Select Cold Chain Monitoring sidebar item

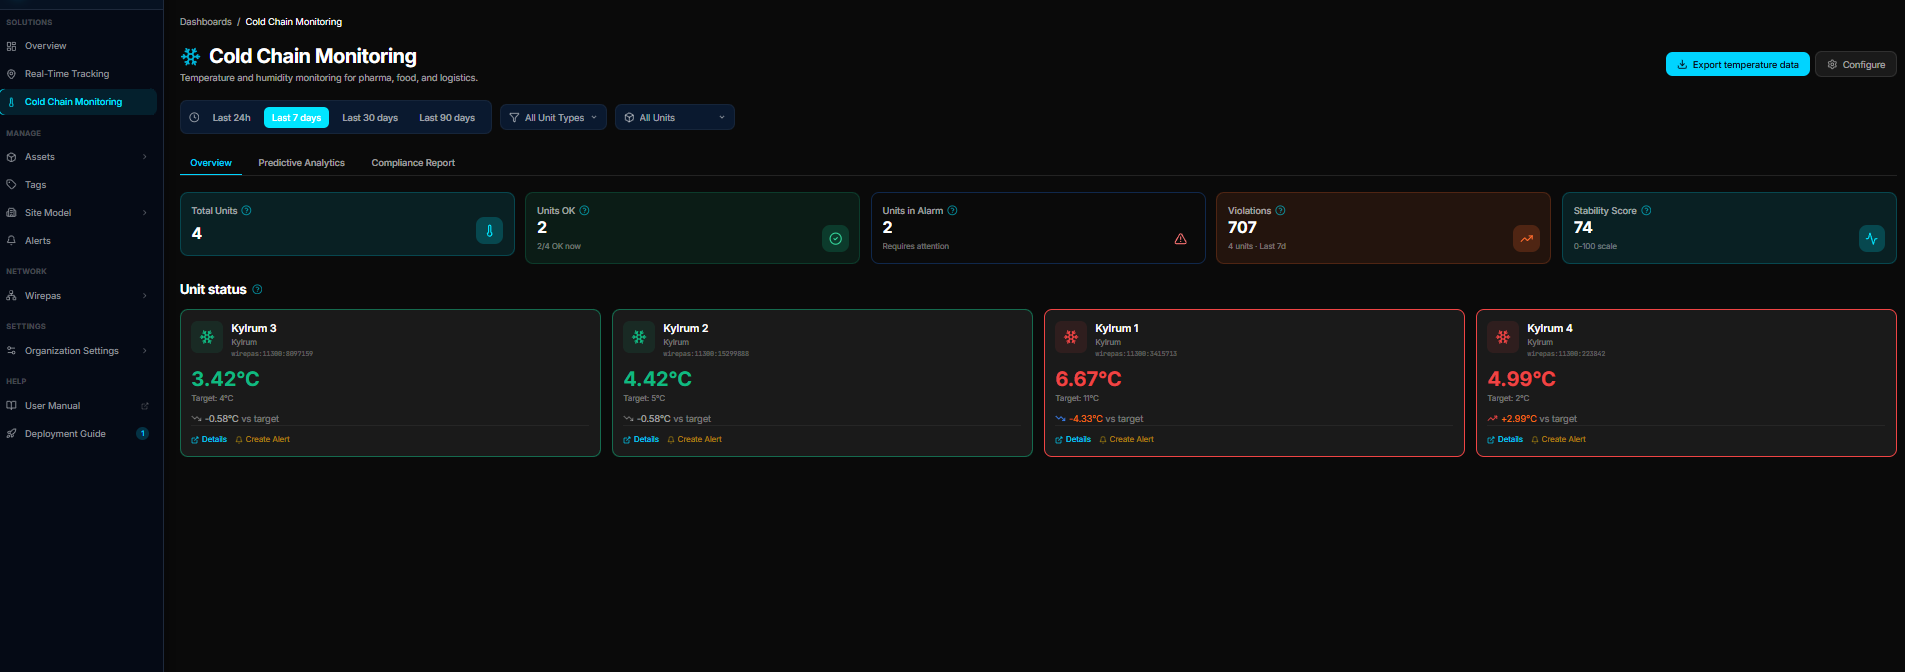click(x=78, y=102)
